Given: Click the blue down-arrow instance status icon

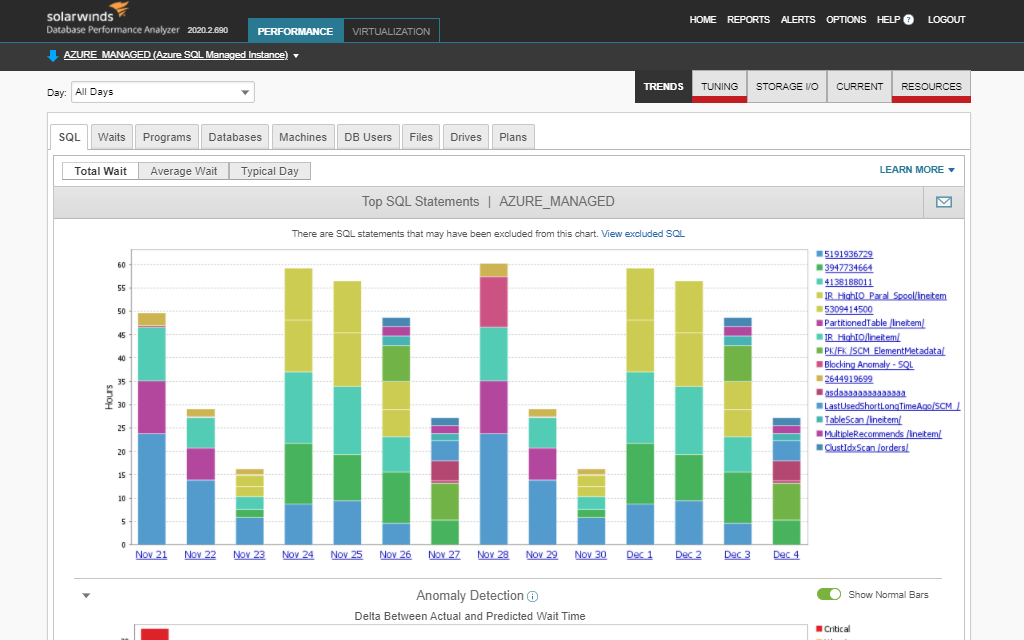Looking at the screenshot, I should (x=53, y=55).
